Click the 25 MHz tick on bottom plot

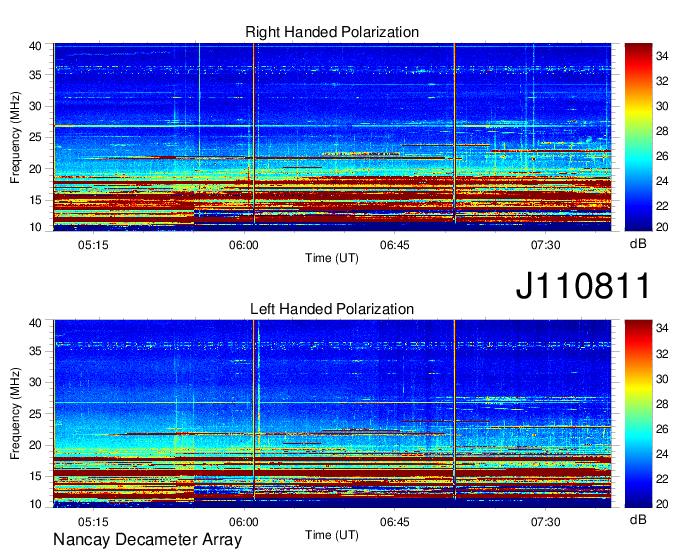tap(36, 414)
